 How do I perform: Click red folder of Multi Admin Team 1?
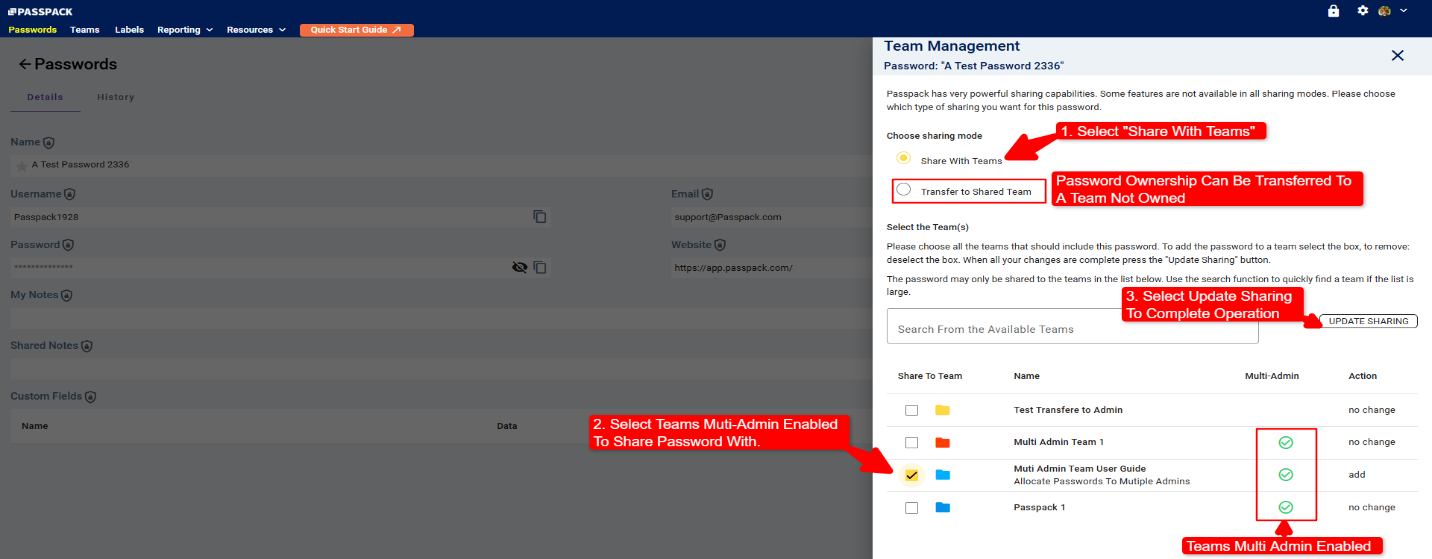pyautogui.click(x=942, y=442)
